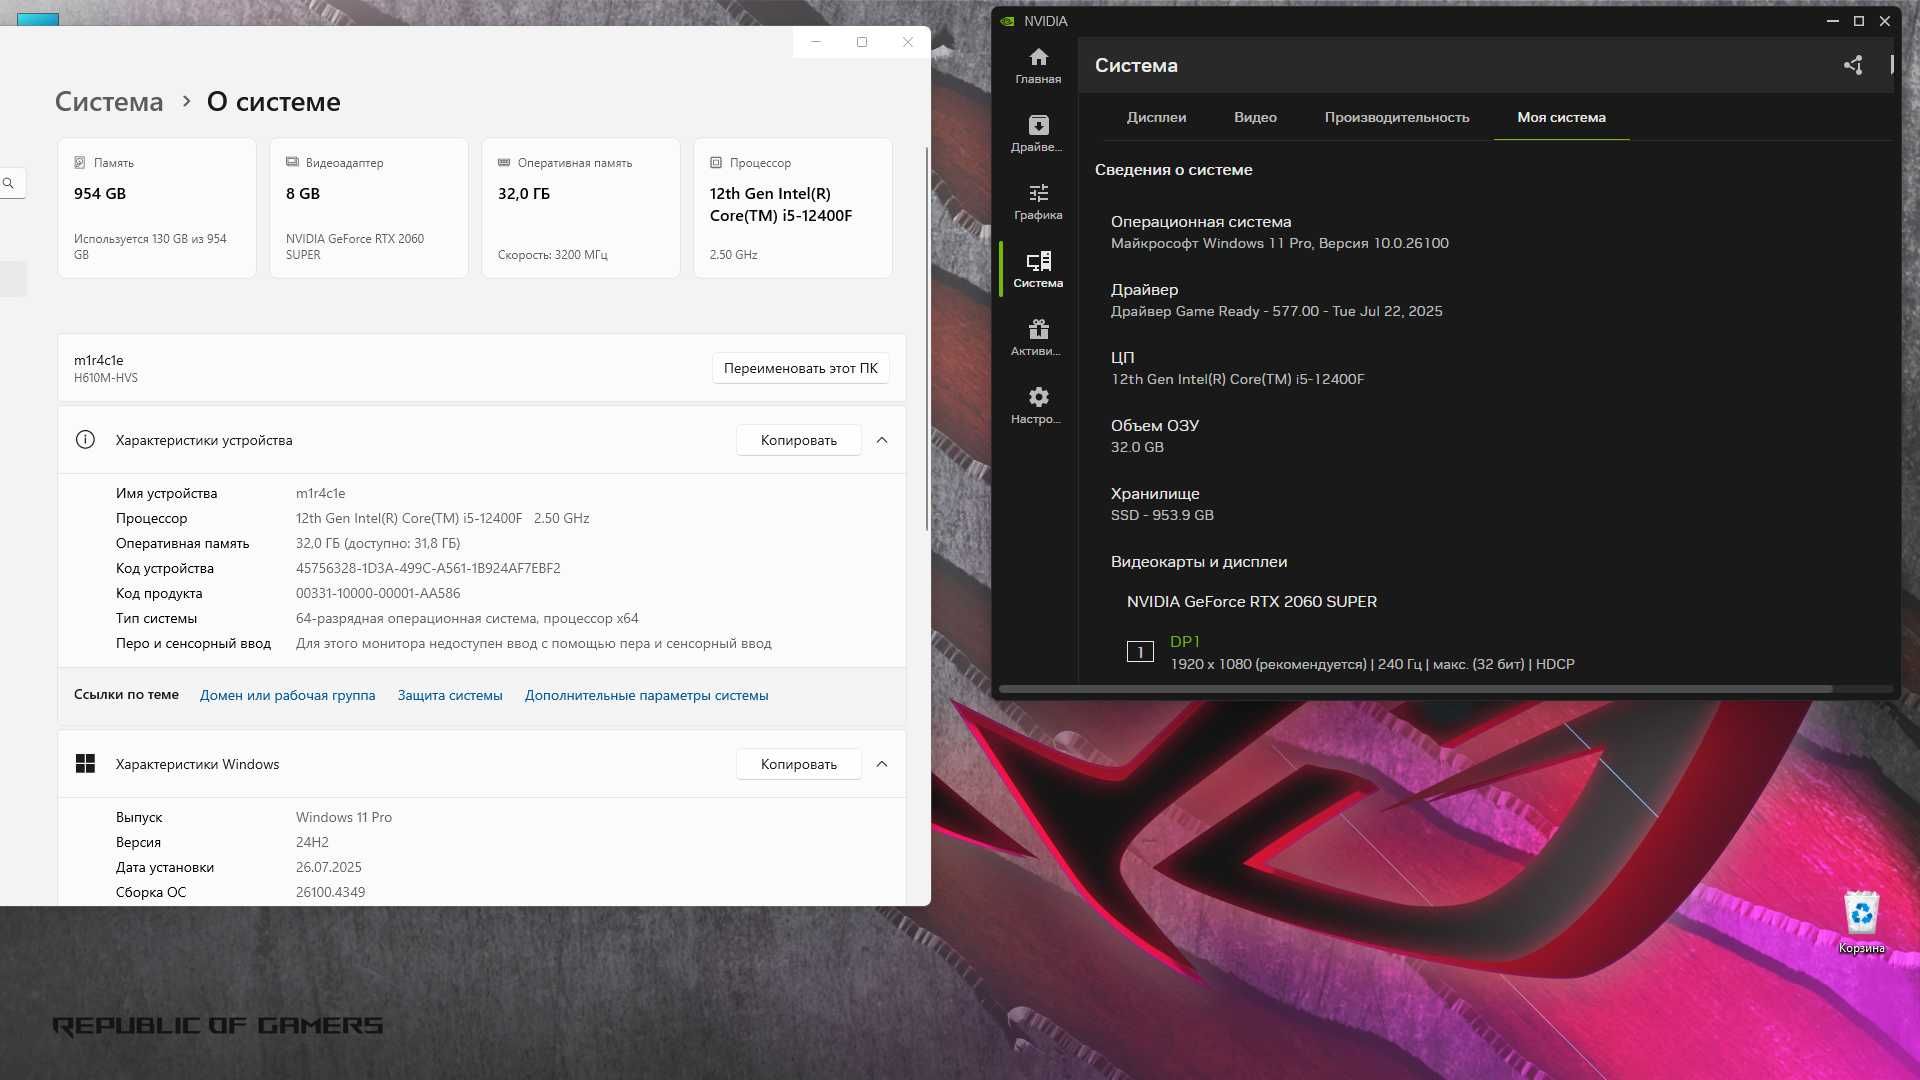Click the NVIDIA GeForce RTX 2060 SUPER entry

click(x=1252, y=601)
